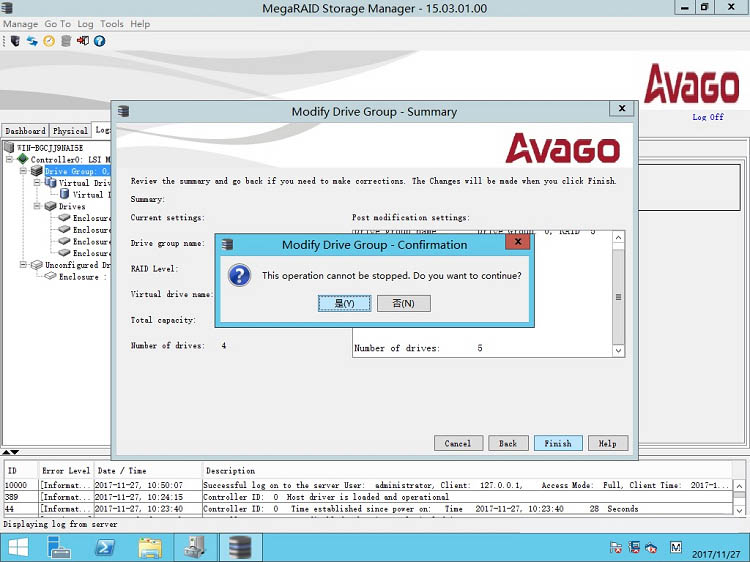Click the Drives folder disk icon
This screenshot has height=562, width=750.
pyautogui.click(x=50, y=206)
